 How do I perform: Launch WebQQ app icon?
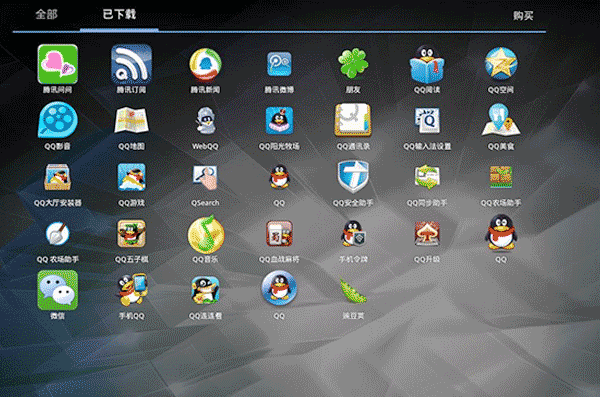point(206,120)
